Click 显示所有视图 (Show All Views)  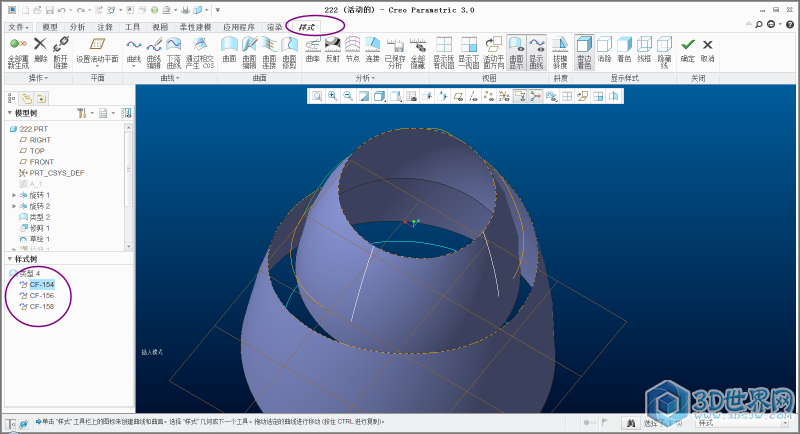pyautogui.click(x=444, y=44)
